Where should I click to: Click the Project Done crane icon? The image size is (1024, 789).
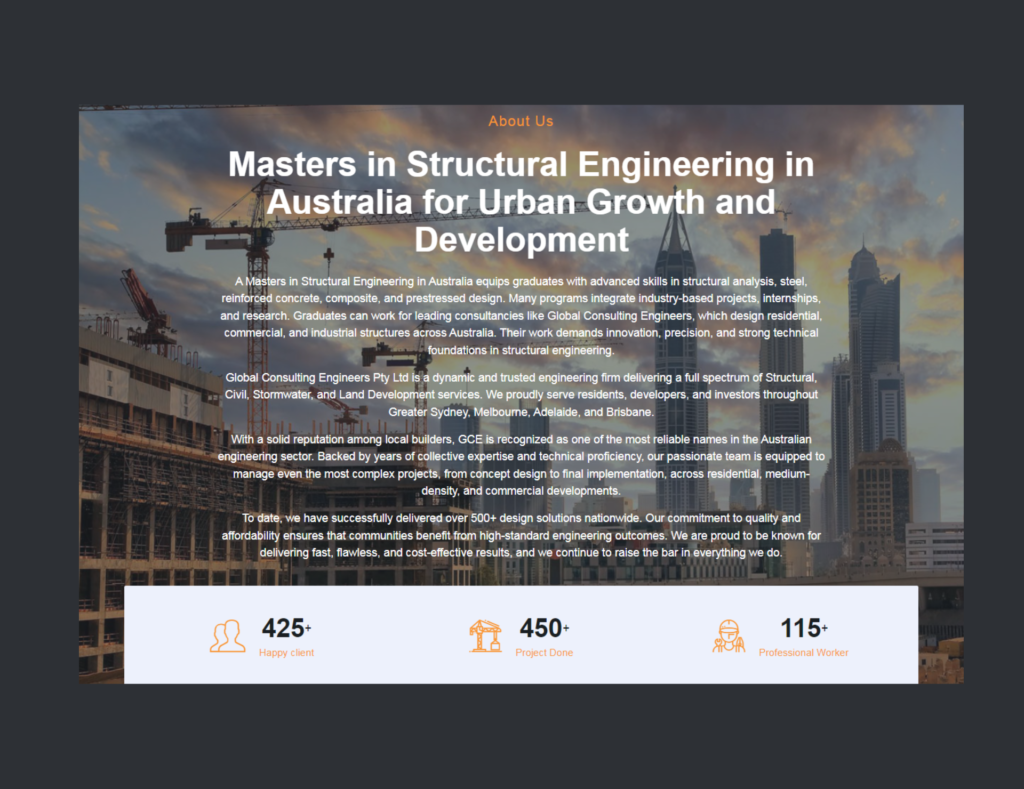[485, 636]
